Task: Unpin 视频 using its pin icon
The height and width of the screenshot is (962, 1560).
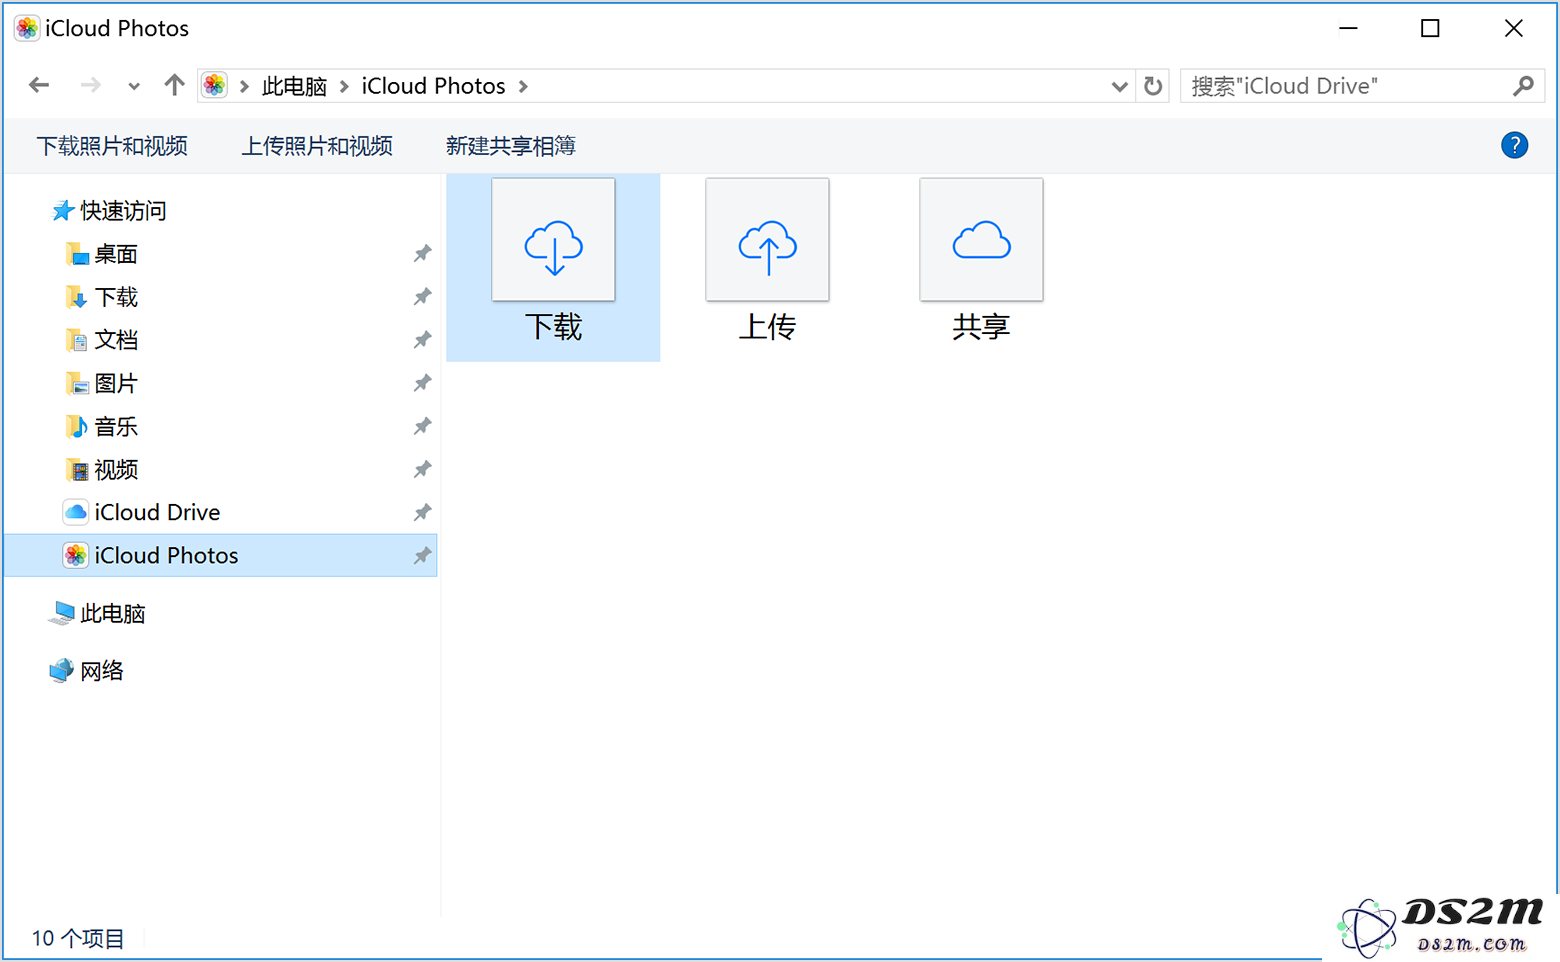Action: pos(422,469)
